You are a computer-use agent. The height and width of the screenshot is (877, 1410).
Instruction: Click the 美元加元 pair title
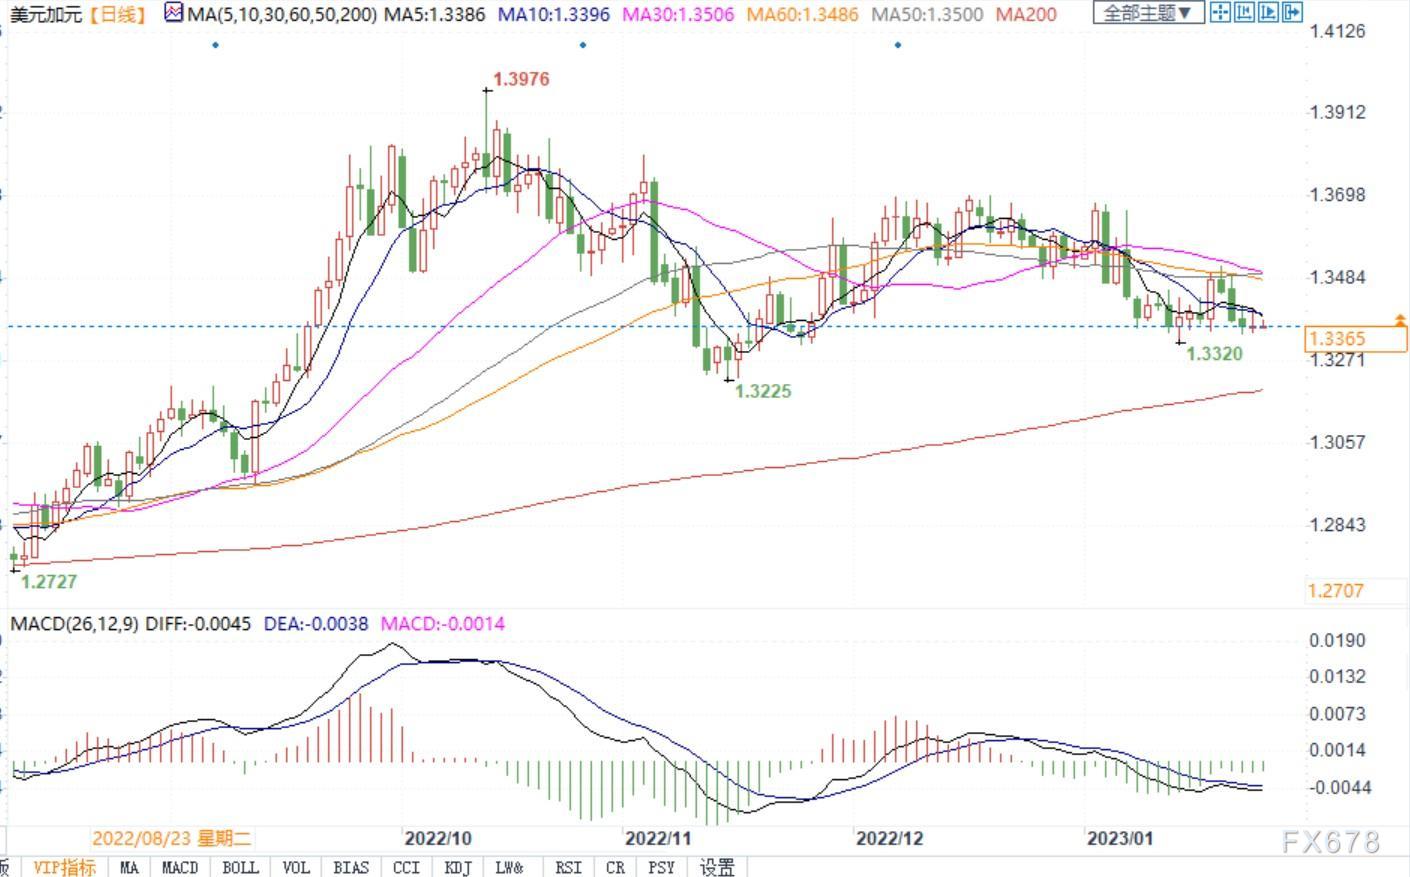coord(45,14)
